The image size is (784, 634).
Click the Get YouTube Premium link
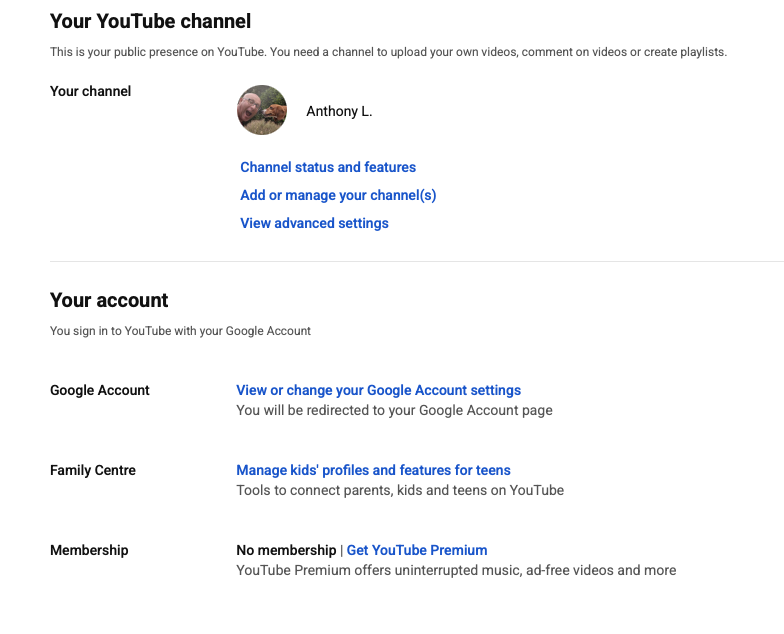pyautogui.click(x=417, y=550)
